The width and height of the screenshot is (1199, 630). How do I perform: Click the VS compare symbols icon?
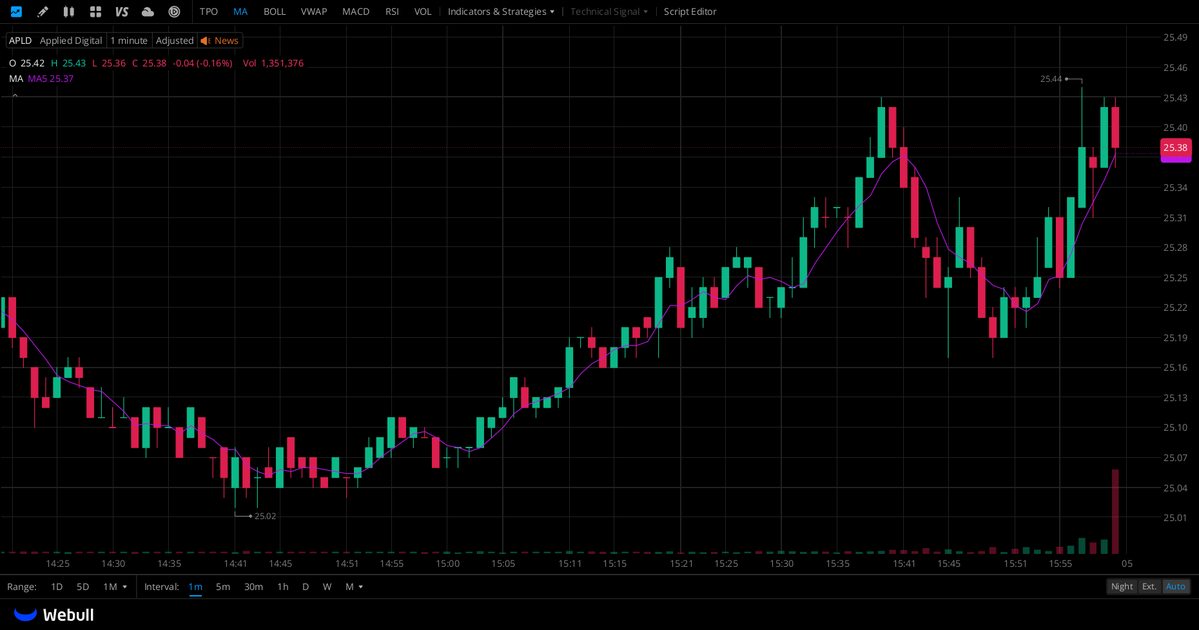pos(122,11)
